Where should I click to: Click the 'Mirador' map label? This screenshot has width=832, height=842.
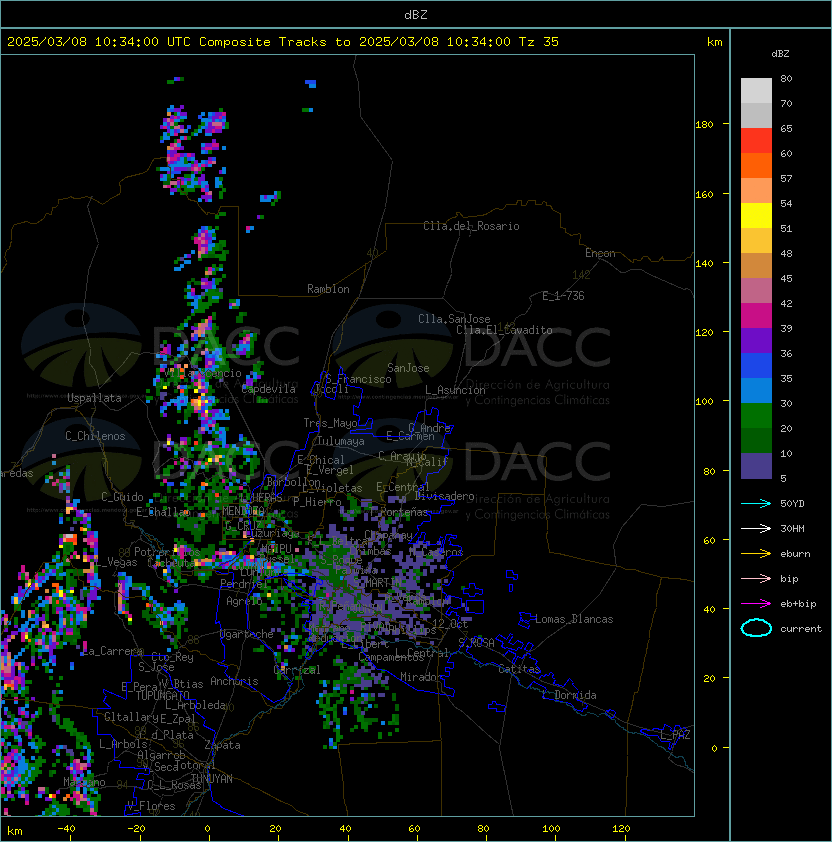(x=421, y=677)
